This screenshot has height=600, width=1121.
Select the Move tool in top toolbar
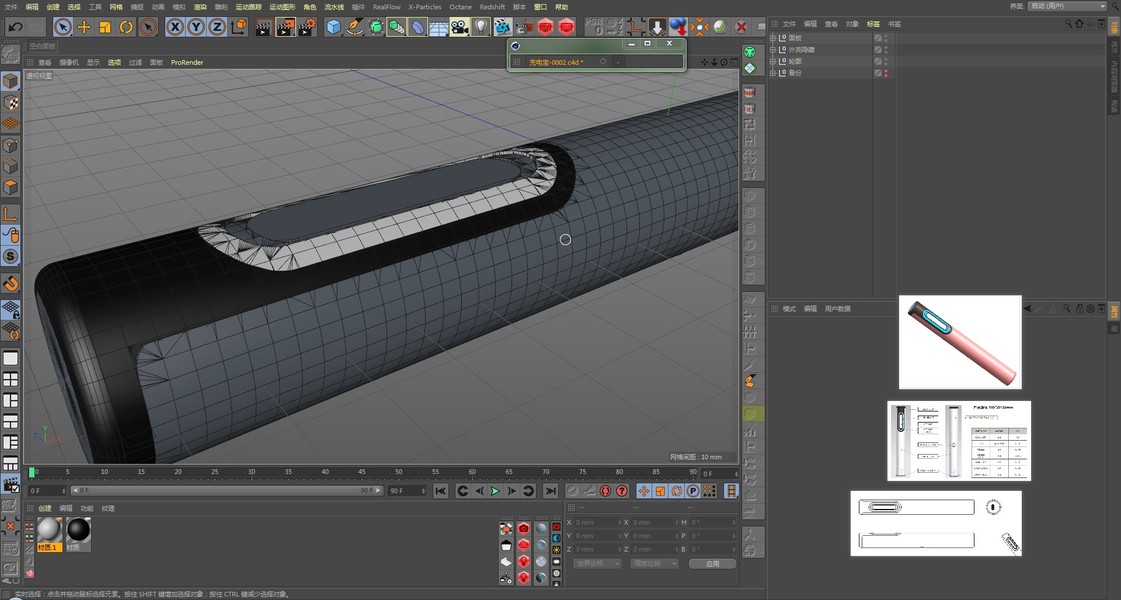(84, 27)
